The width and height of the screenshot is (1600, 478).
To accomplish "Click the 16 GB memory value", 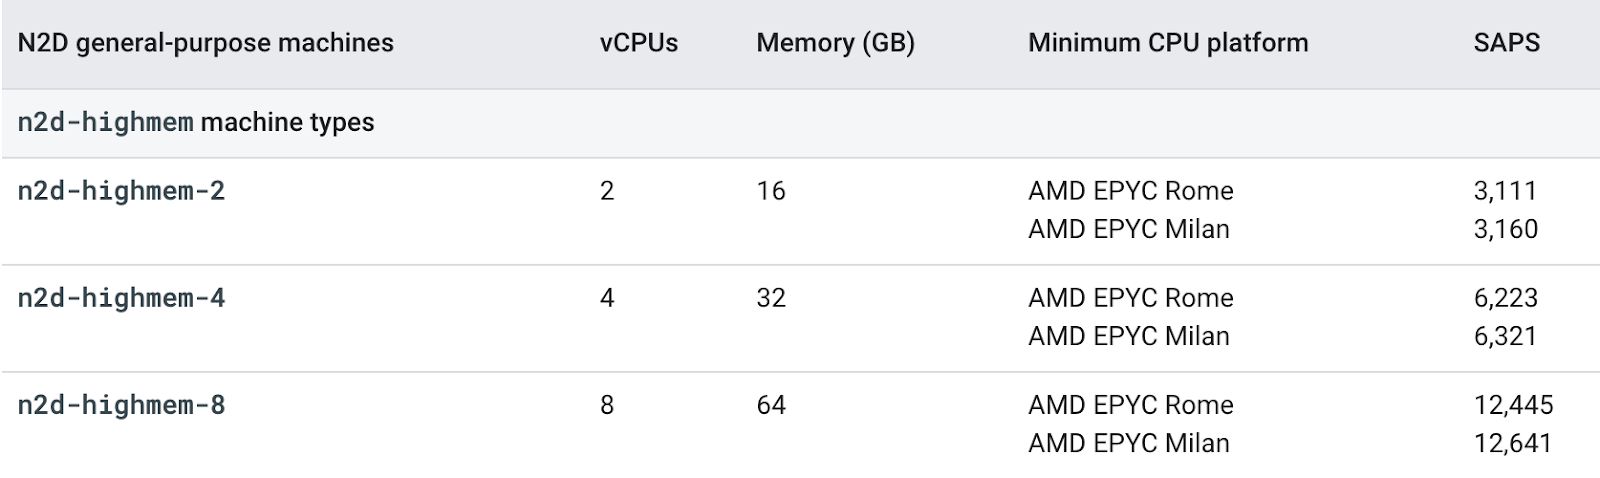I will (x=770, y=190).
